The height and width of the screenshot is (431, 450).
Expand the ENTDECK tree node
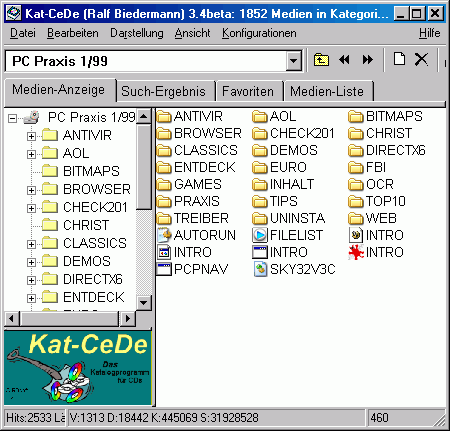(x=31, y=298)
